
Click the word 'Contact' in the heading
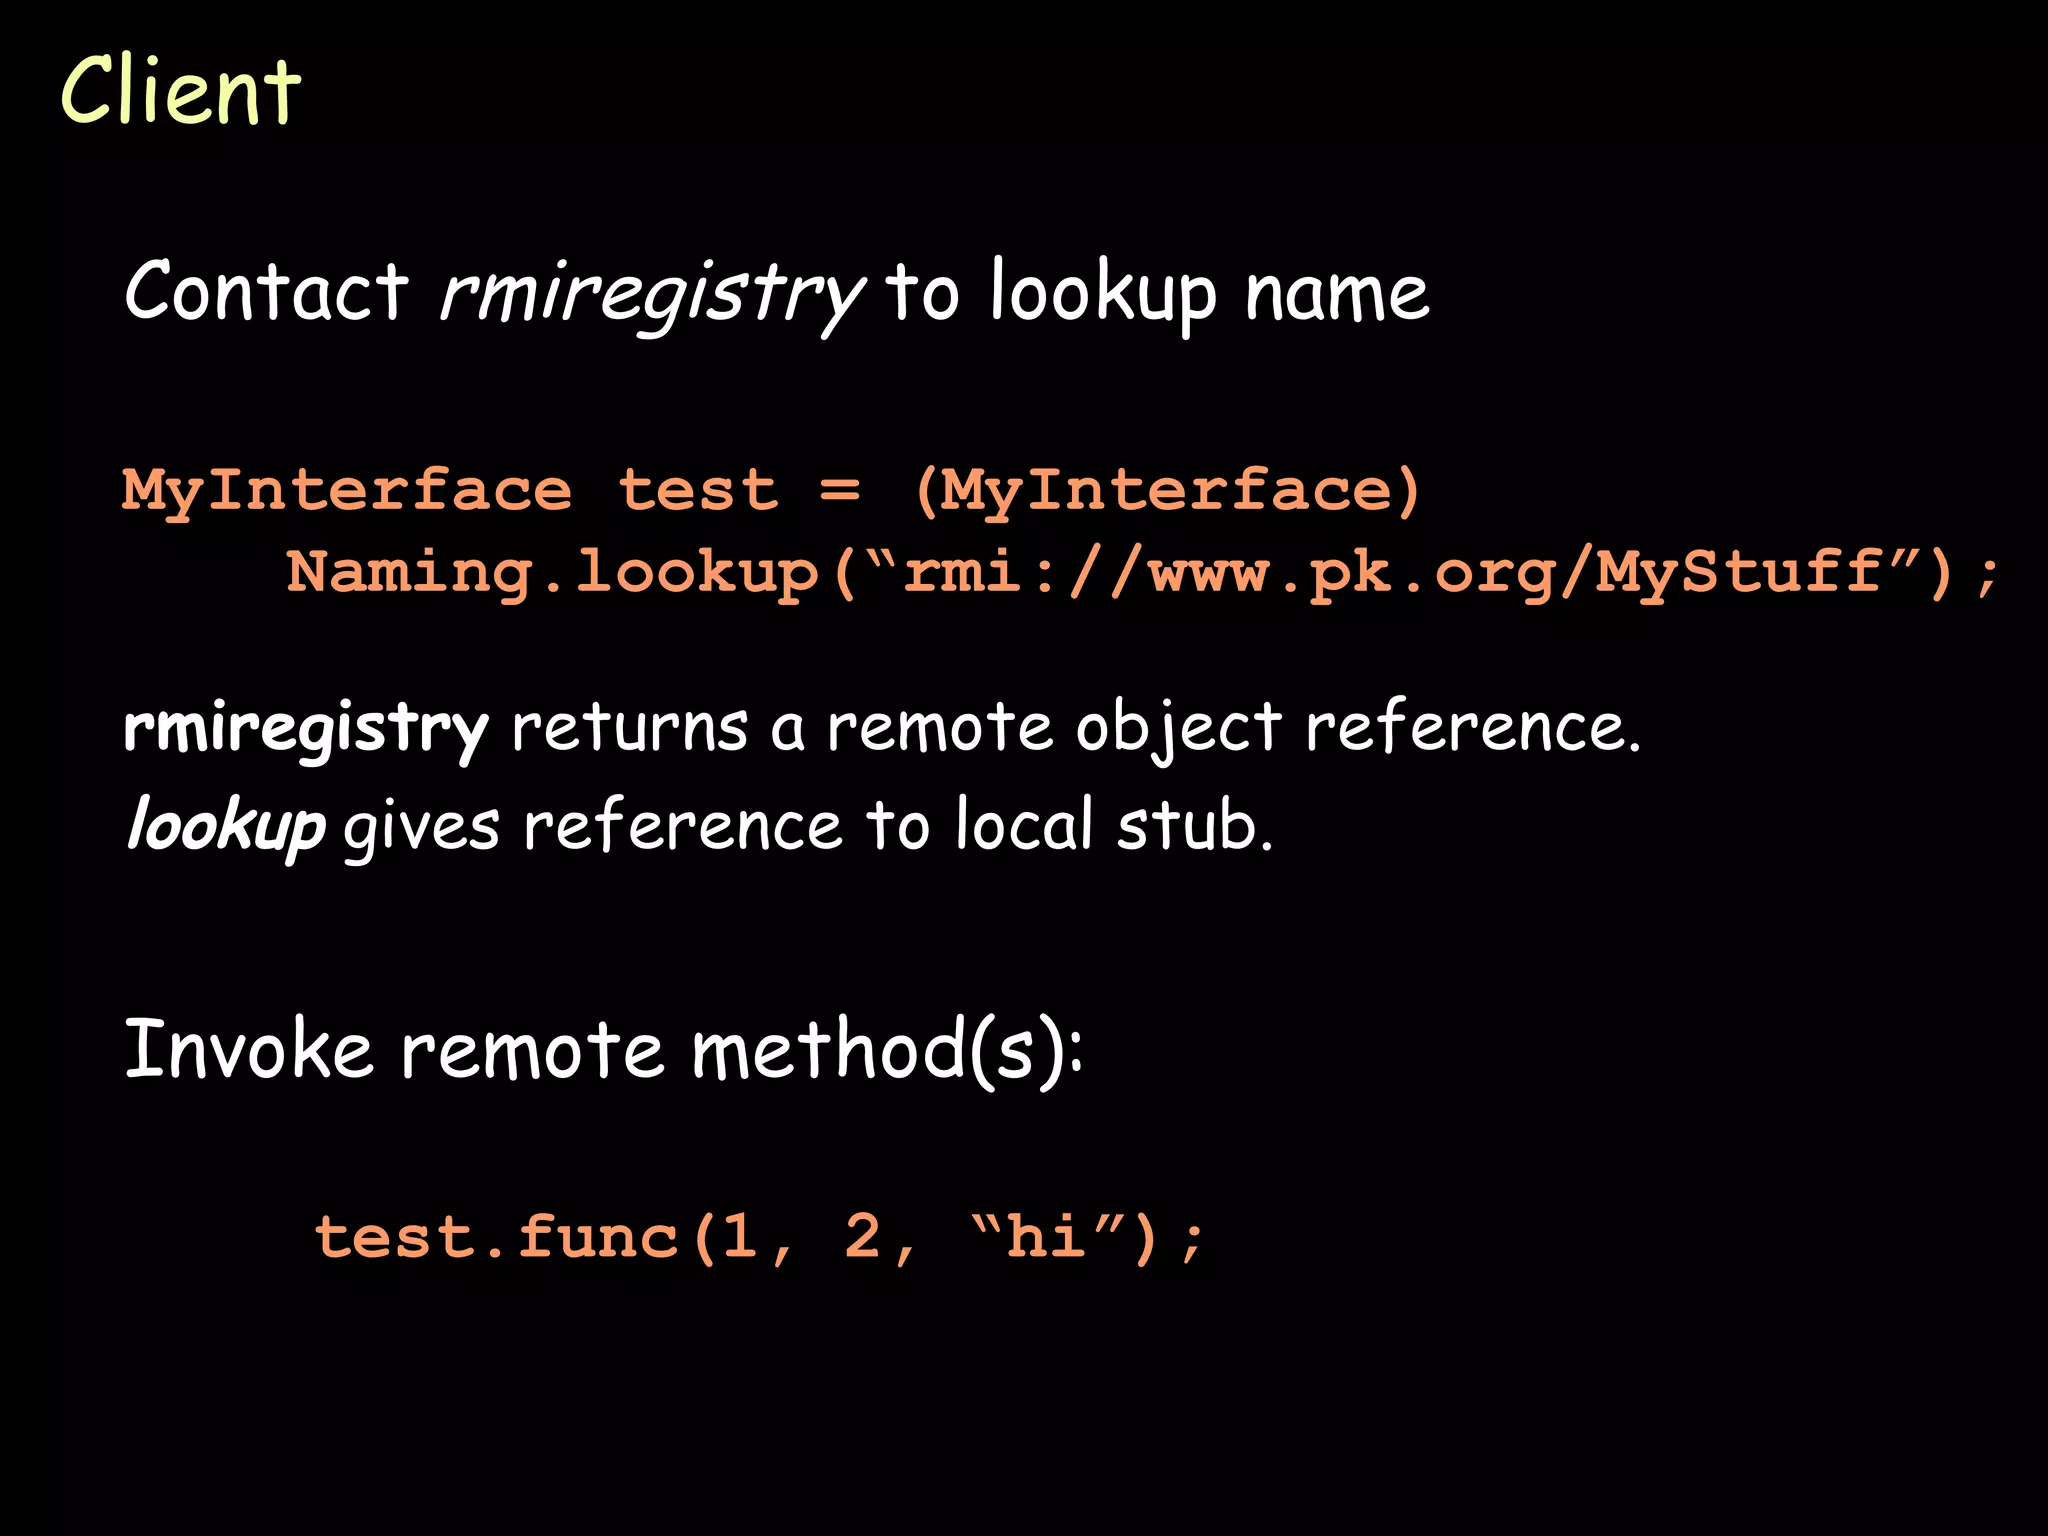click(x=266, y=292)
